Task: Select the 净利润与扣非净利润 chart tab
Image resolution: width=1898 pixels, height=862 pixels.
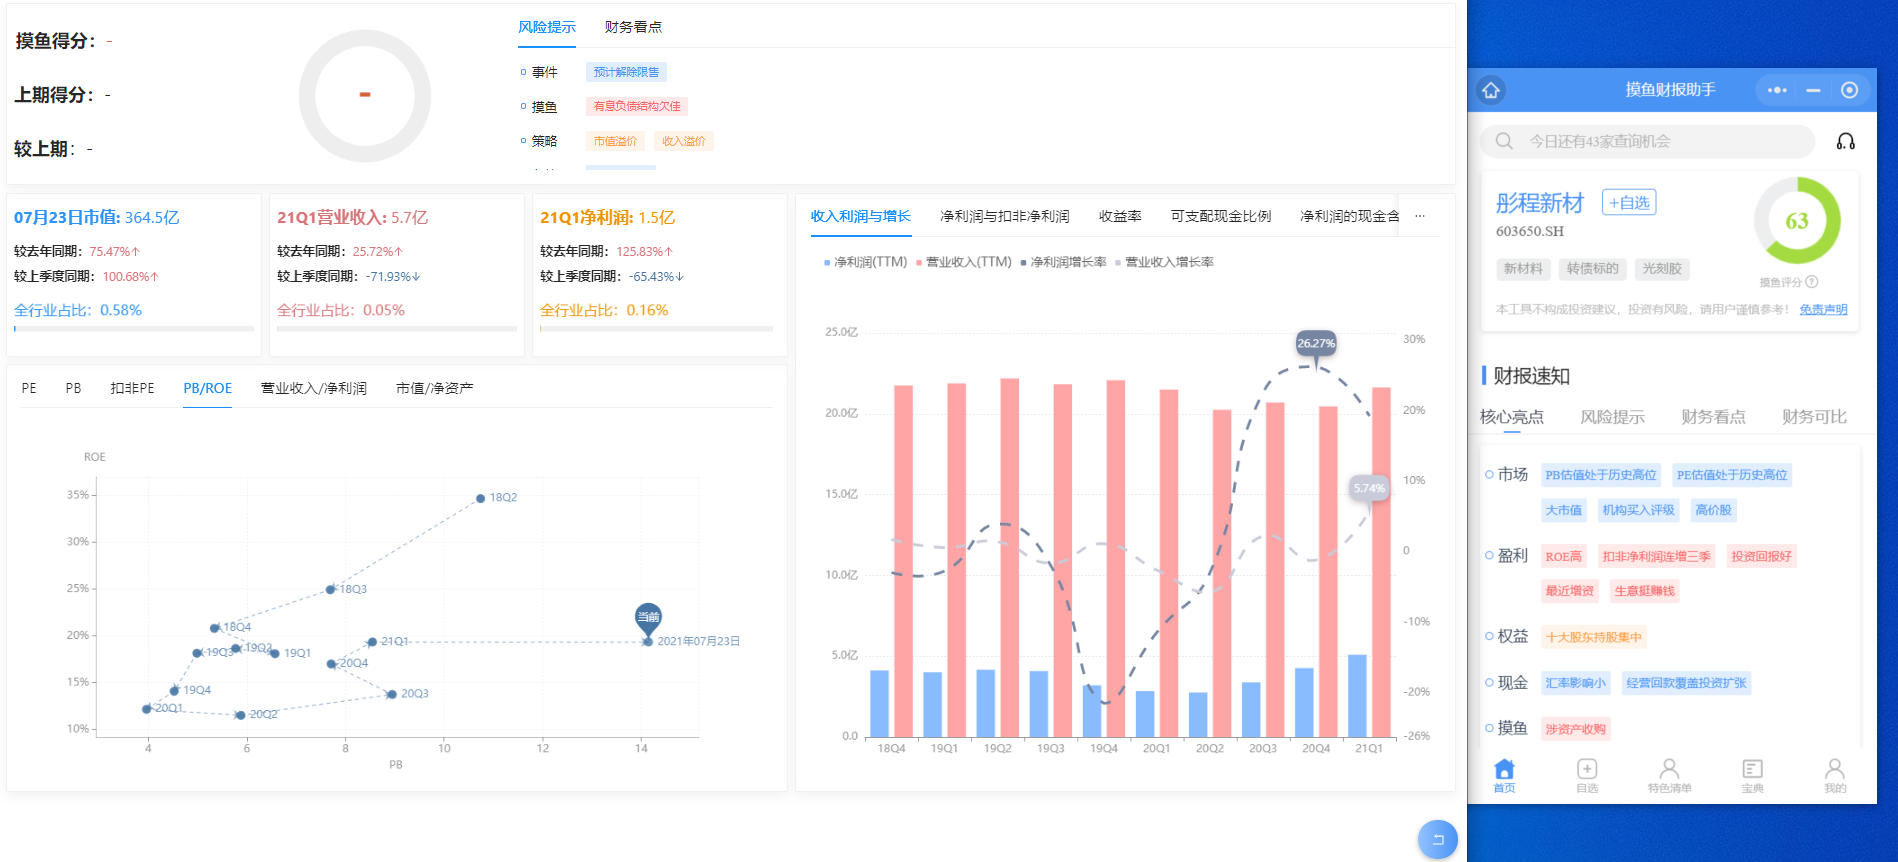Action: pos(1004,216)
